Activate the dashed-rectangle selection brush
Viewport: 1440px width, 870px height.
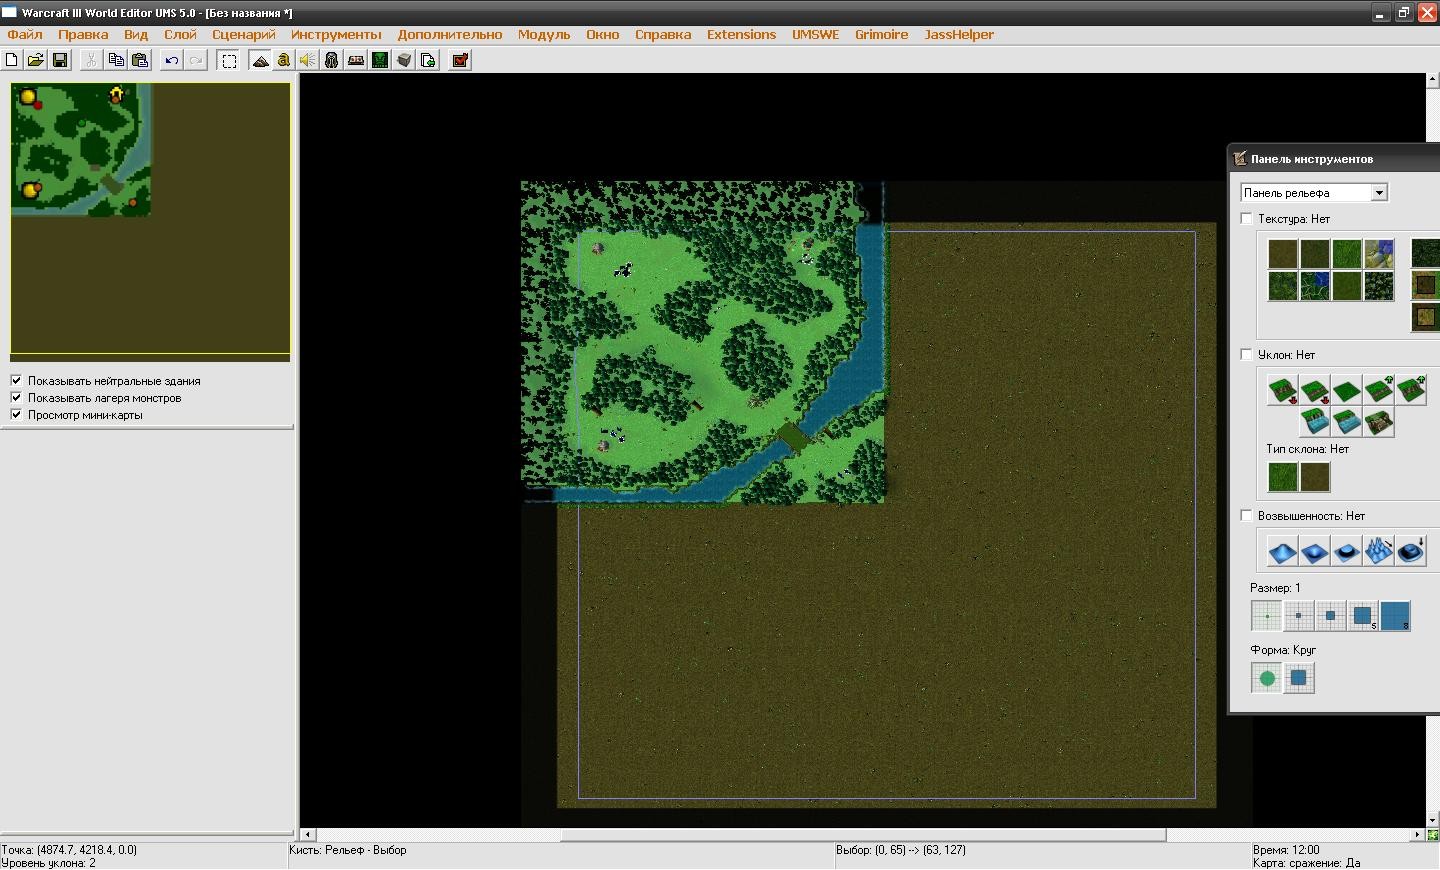point(229,60)
